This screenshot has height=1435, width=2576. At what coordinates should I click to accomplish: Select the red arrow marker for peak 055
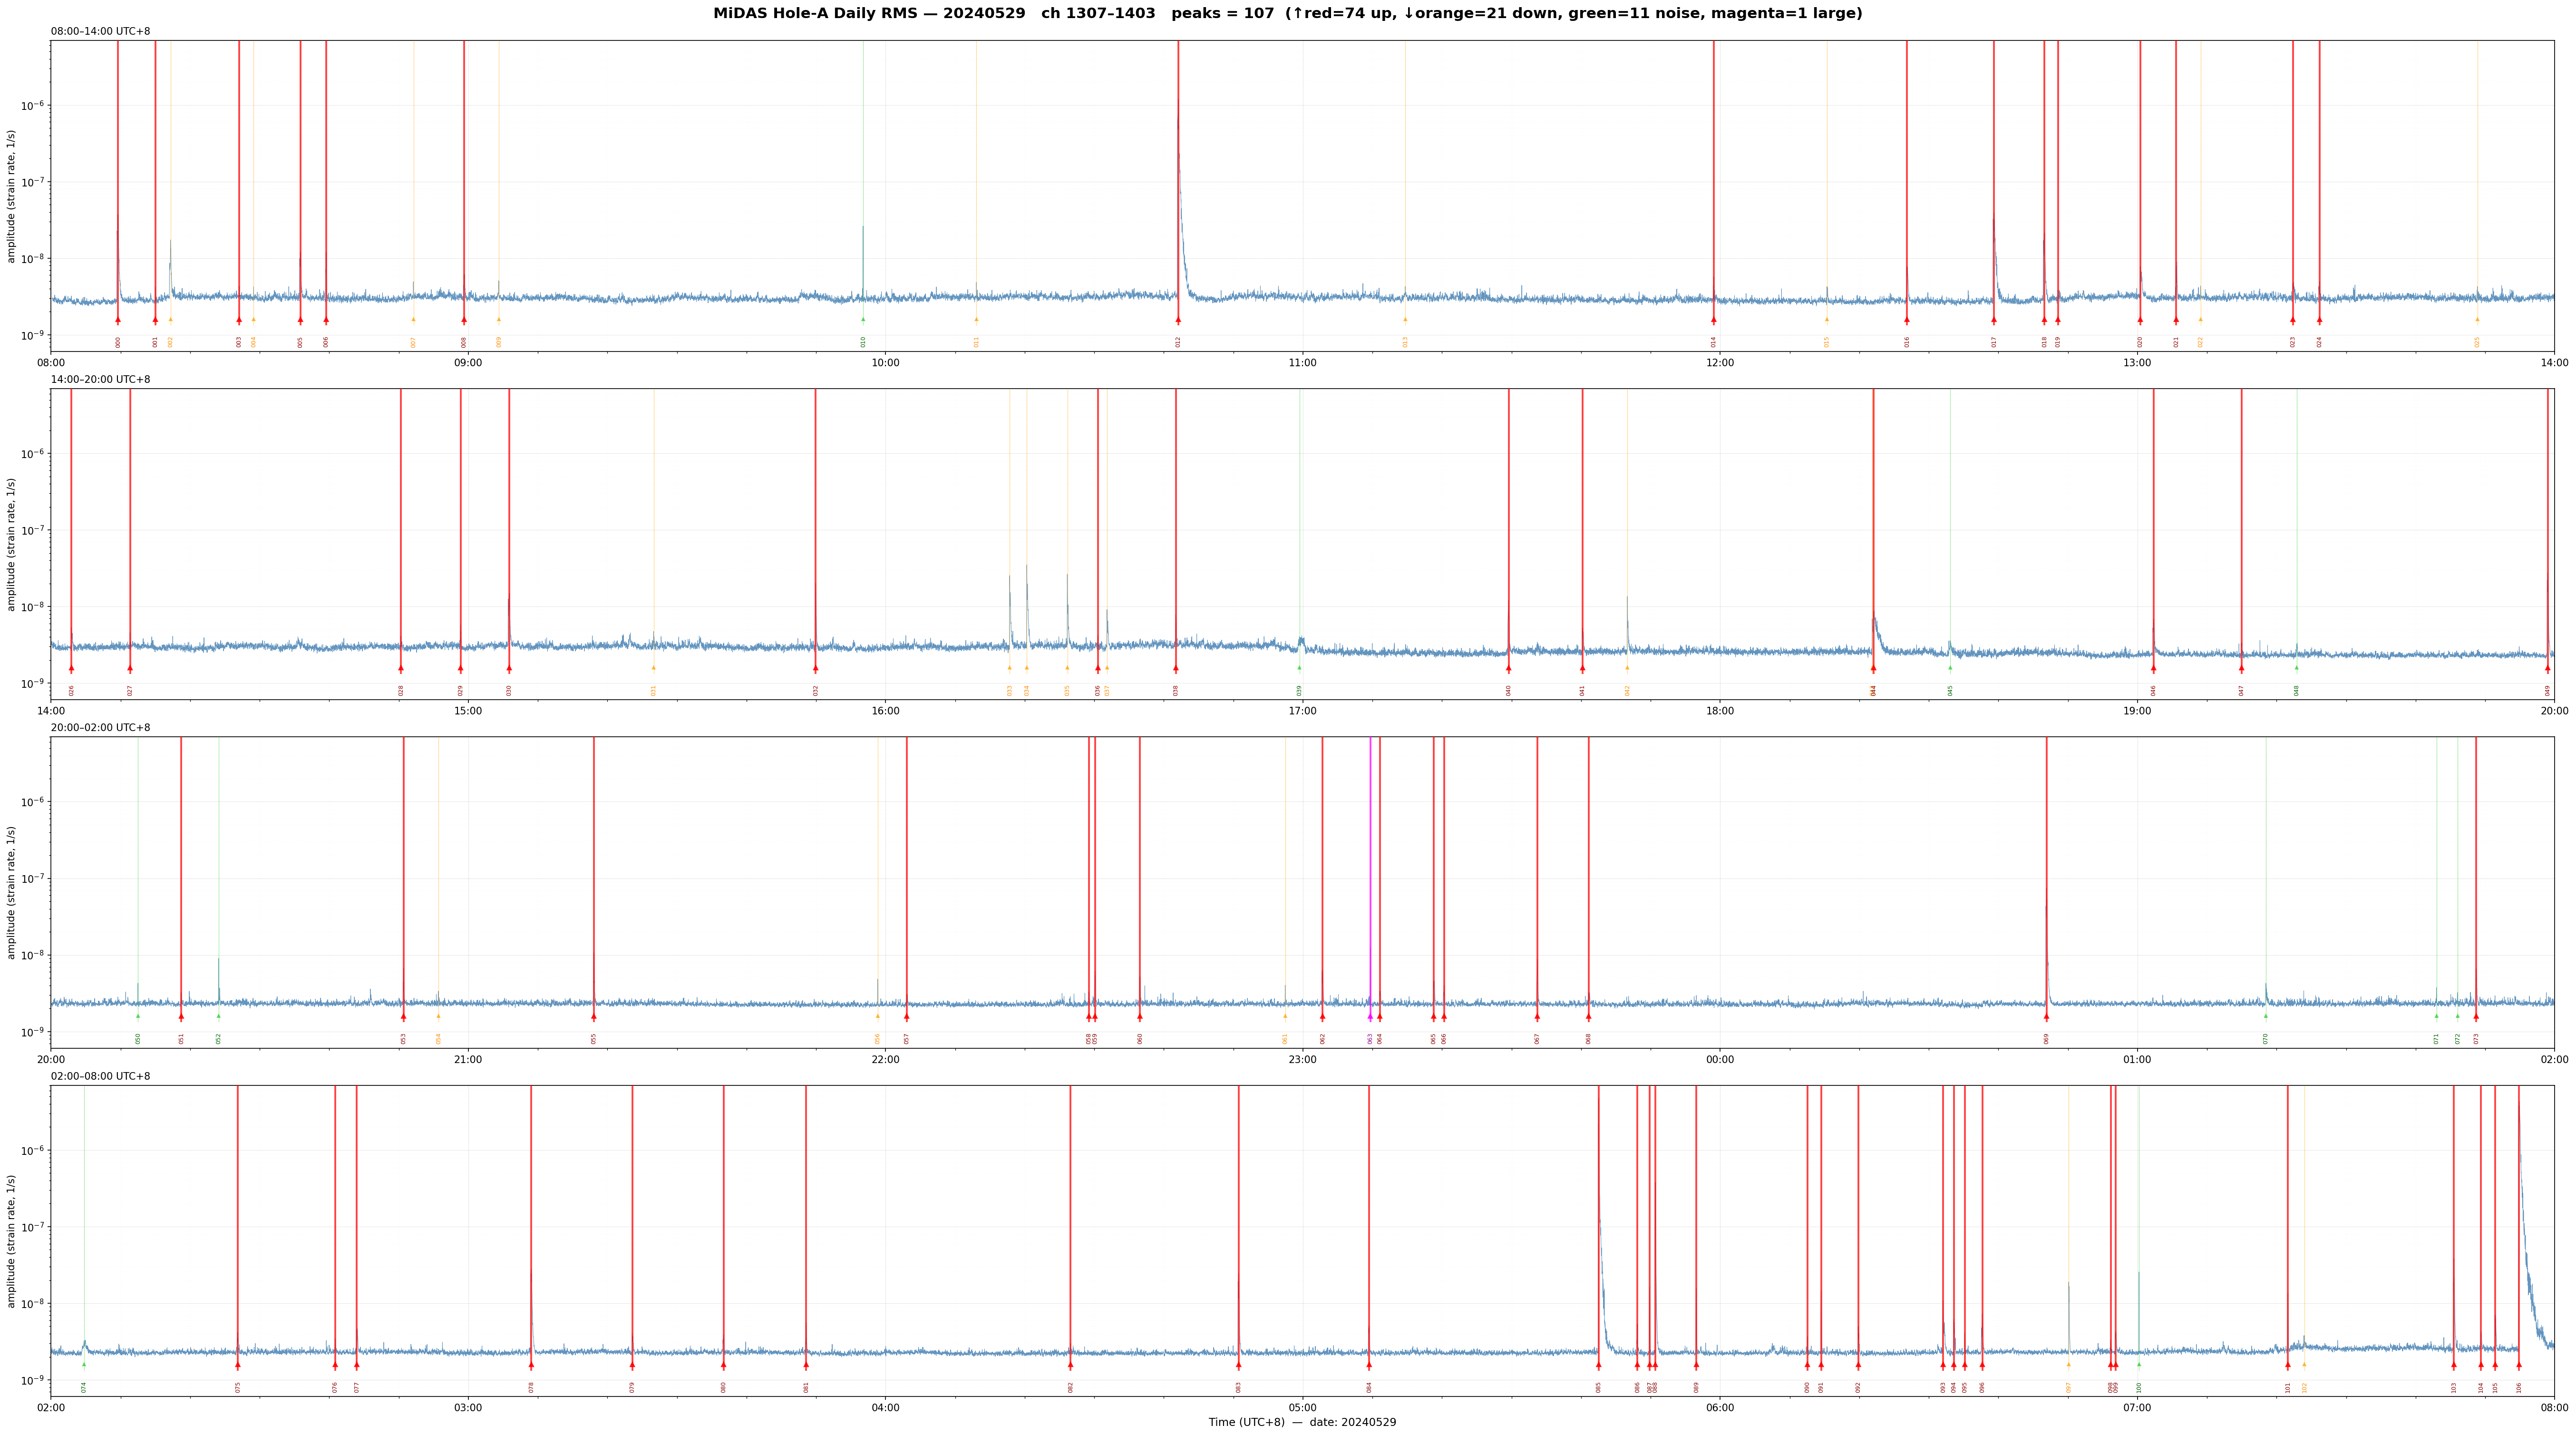click(594, 1017)
